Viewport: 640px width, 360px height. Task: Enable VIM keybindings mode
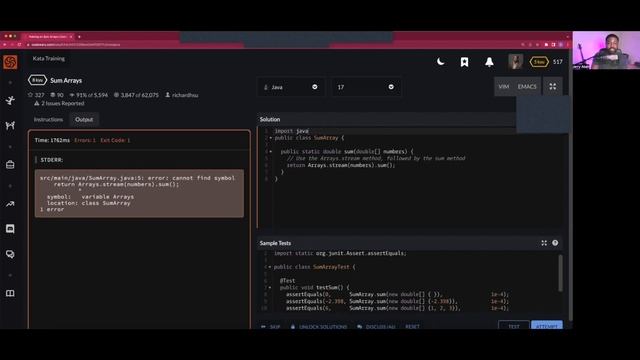(x=504, y=87)
